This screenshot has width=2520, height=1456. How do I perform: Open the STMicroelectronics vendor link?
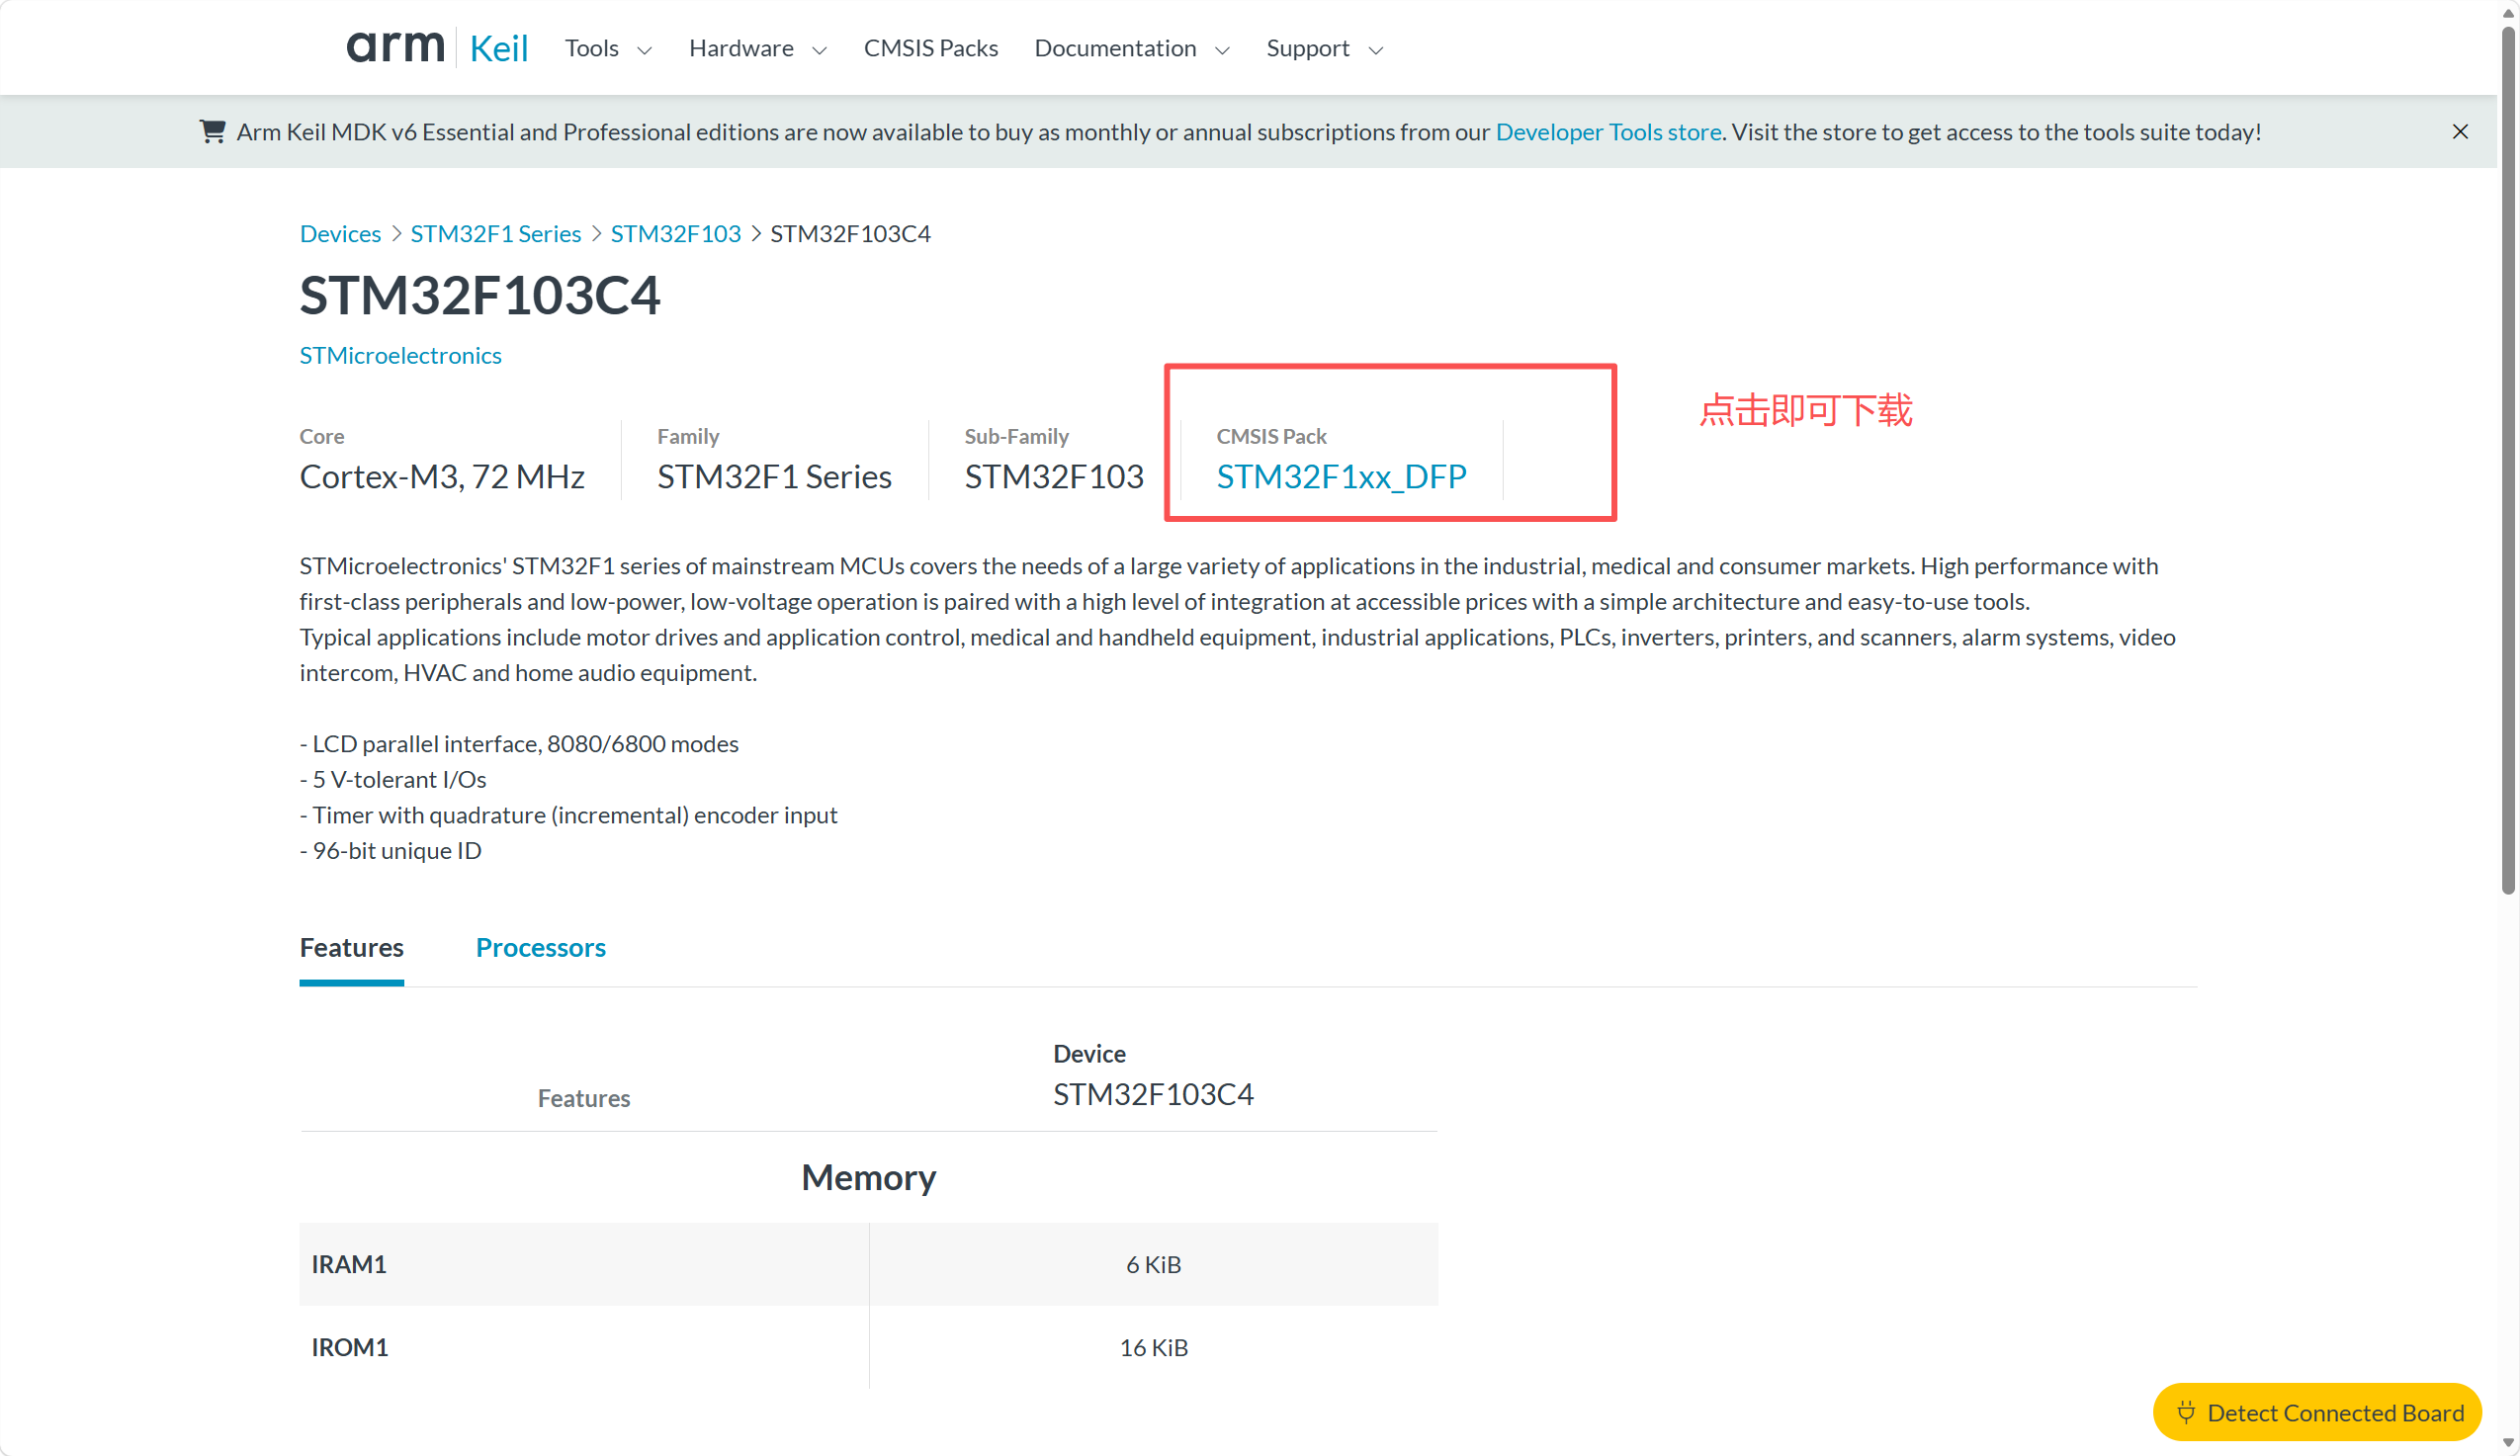click(400, 355)
